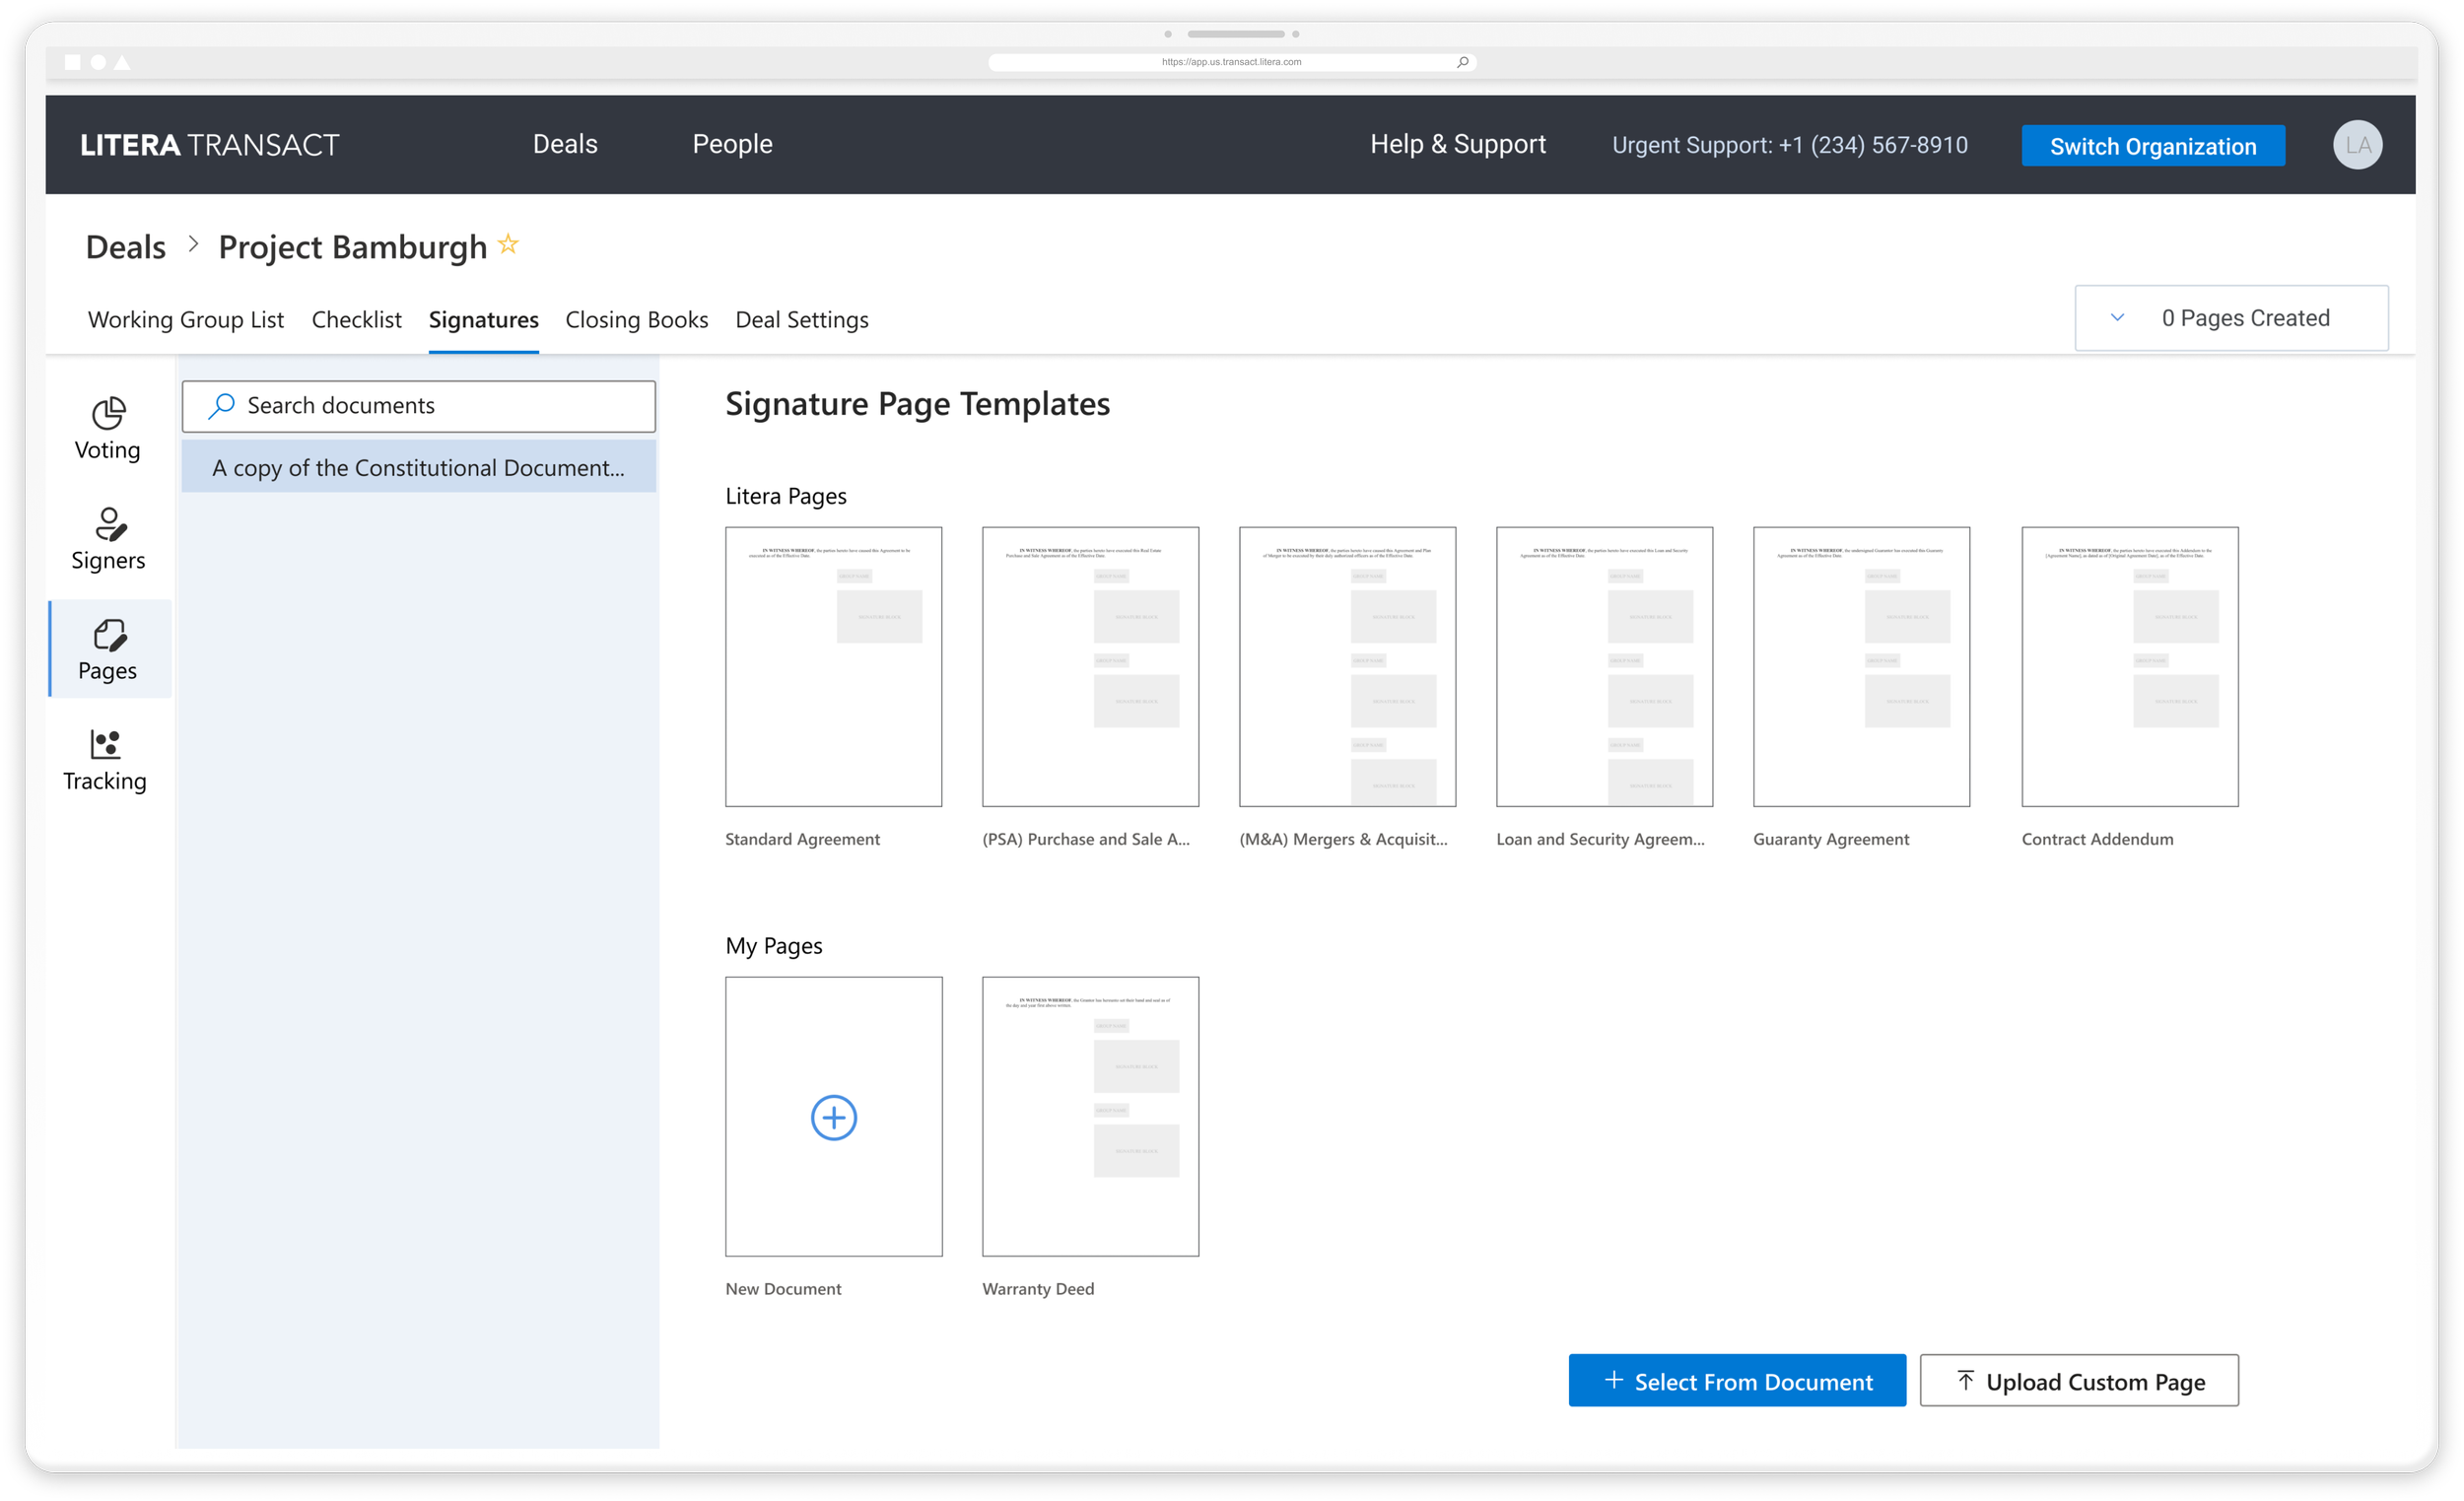The height and width of the screenshot is (1501, 2464).
Task: Open the Tracking sidebar section
Action: coord(105,759)
